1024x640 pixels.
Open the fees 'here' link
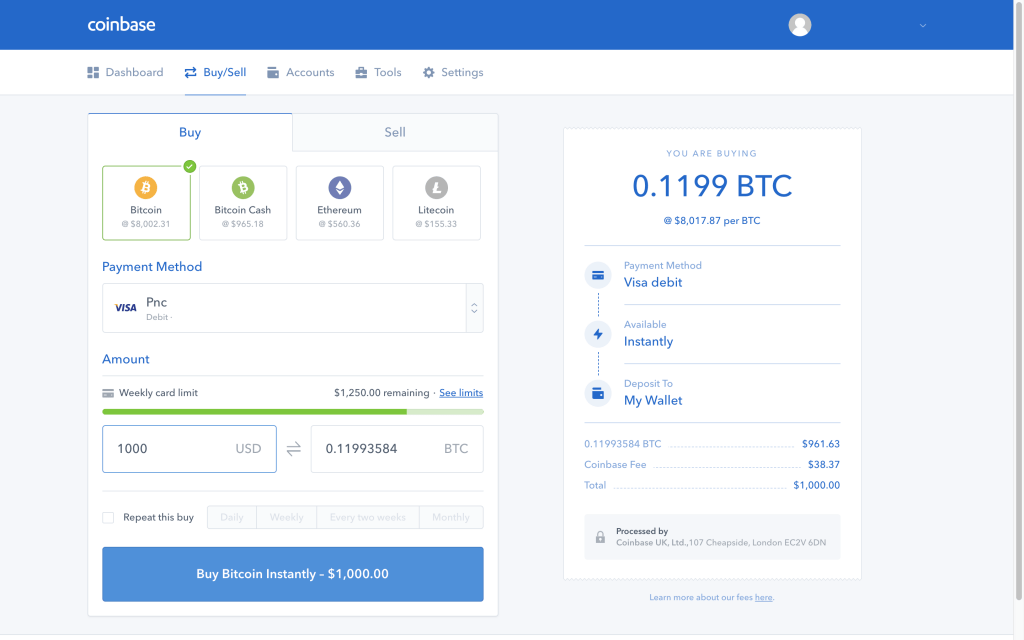[x=763, y=598]
